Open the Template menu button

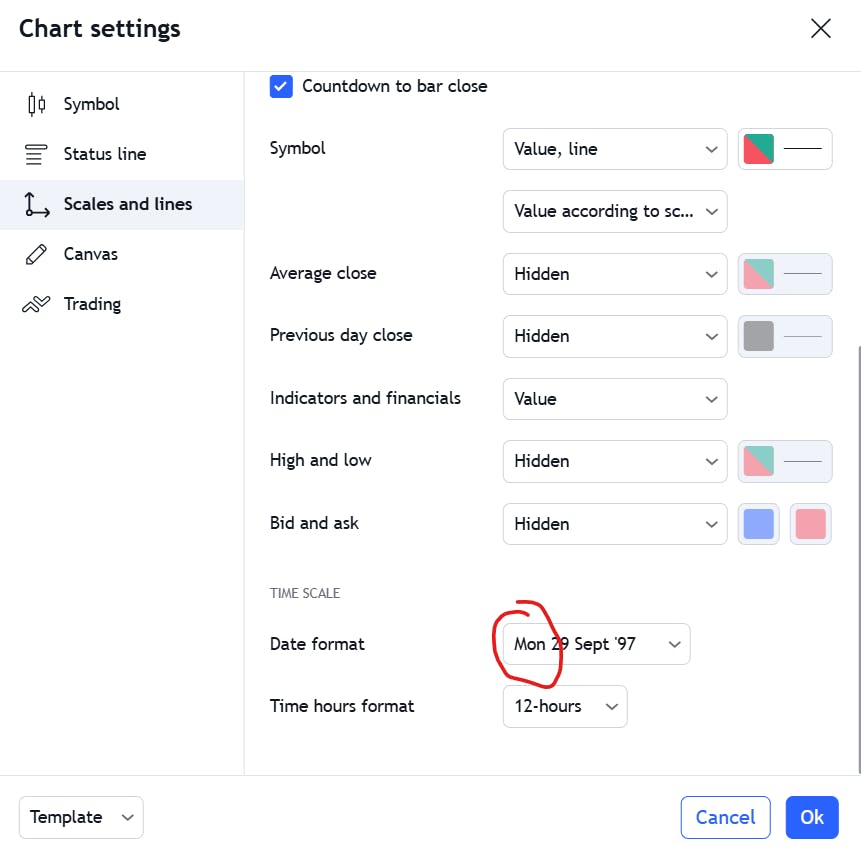(x=81, y=817)
